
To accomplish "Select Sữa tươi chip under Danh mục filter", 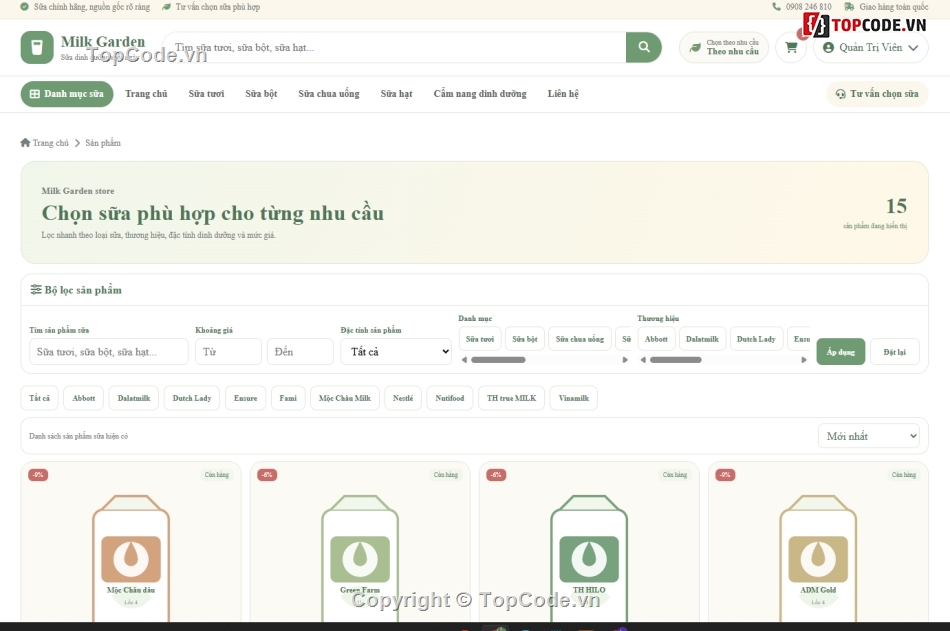I will click(480, 339).
